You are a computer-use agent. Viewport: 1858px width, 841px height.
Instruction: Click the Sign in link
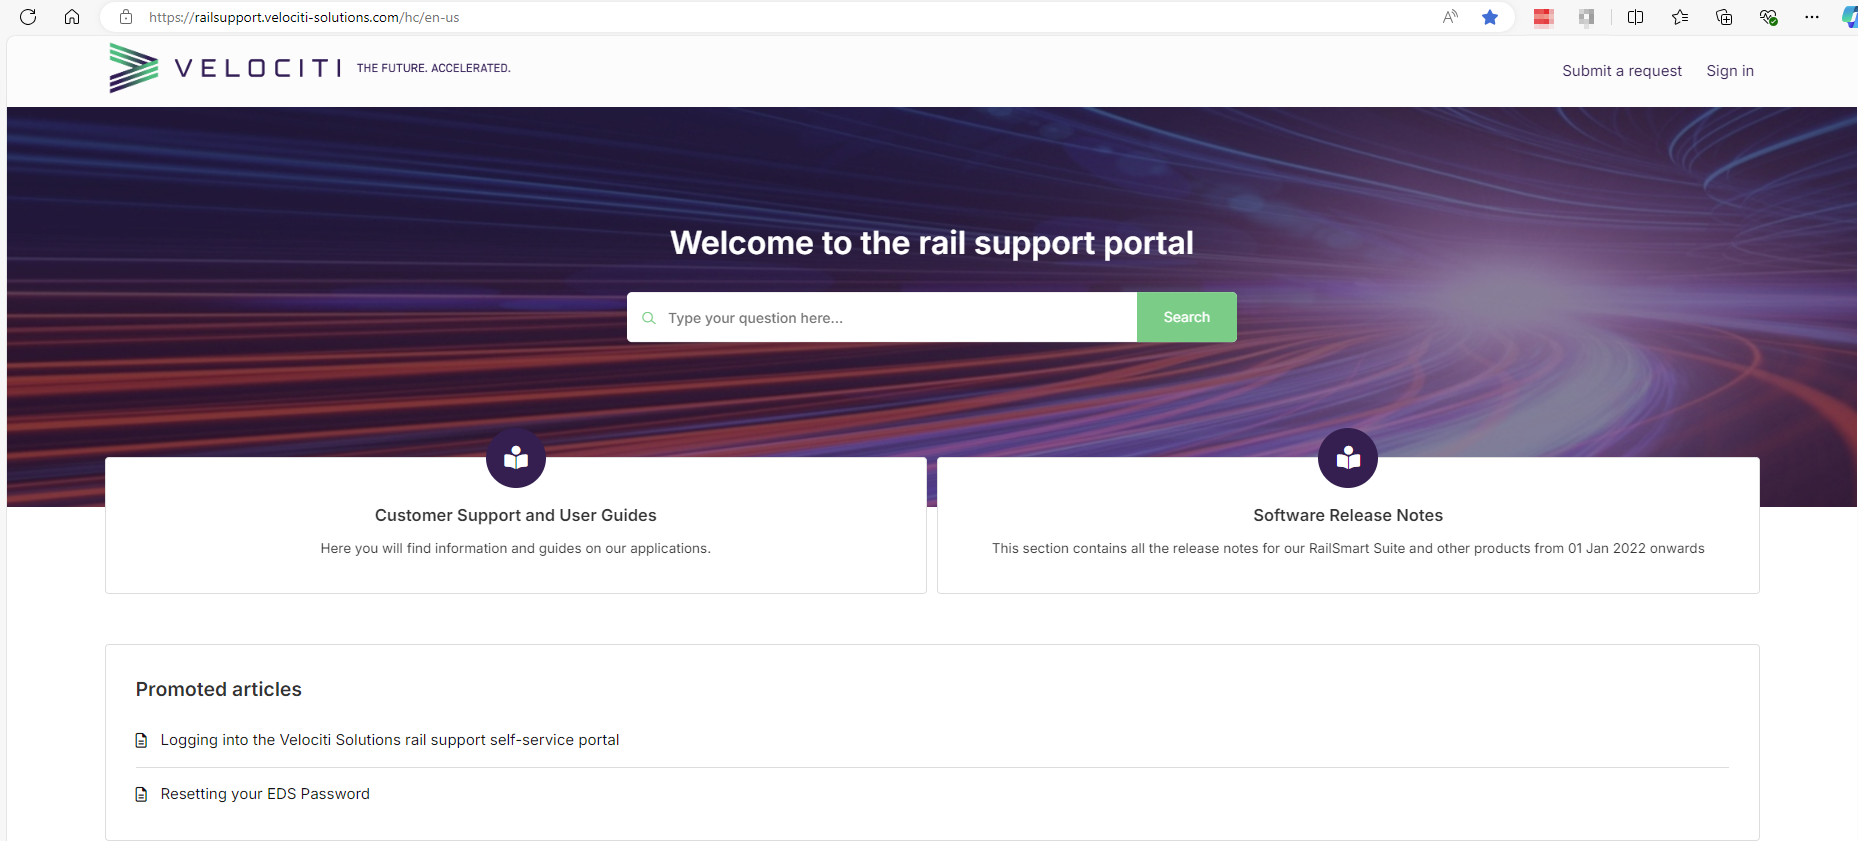pyautogui.click(x=1730, y=71)
